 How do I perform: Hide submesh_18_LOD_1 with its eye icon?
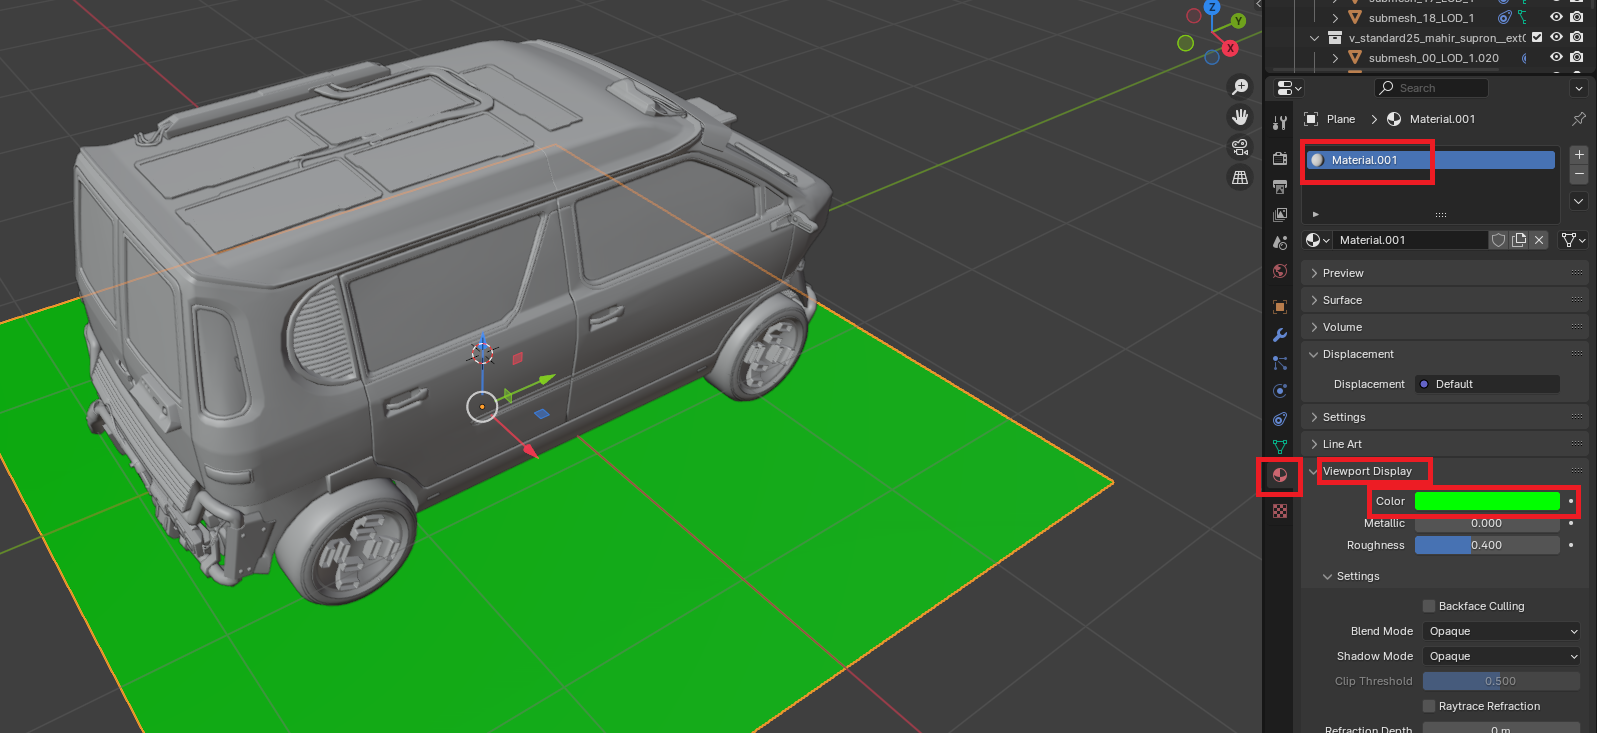(x=1556, y=17)
